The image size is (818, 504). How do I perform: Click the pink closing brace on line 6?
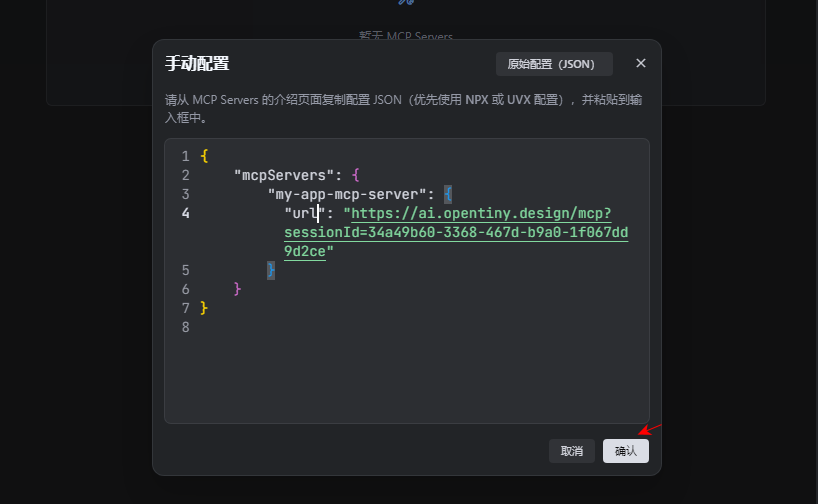tap(237, 289)
